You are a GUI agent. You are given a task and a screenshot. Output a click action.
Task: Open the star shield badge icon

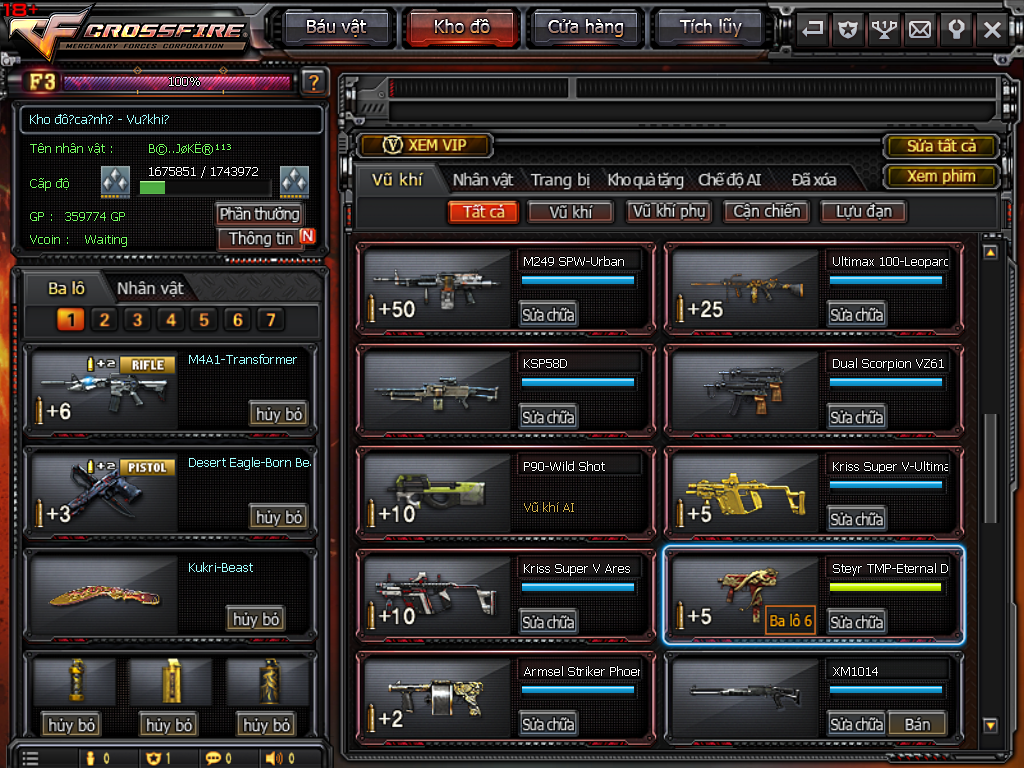tap(848, 29)
